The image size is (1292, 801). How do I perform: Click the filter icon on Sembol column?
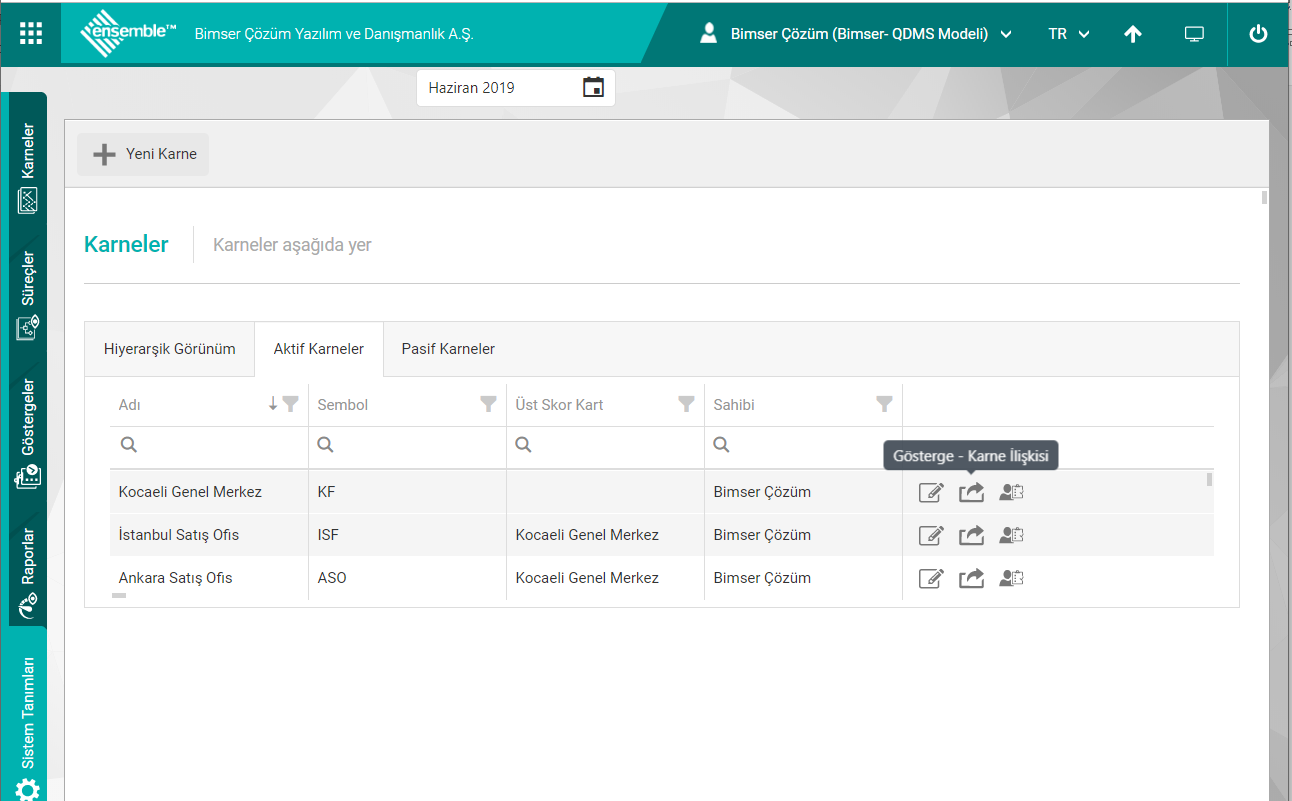click(488, 404)
